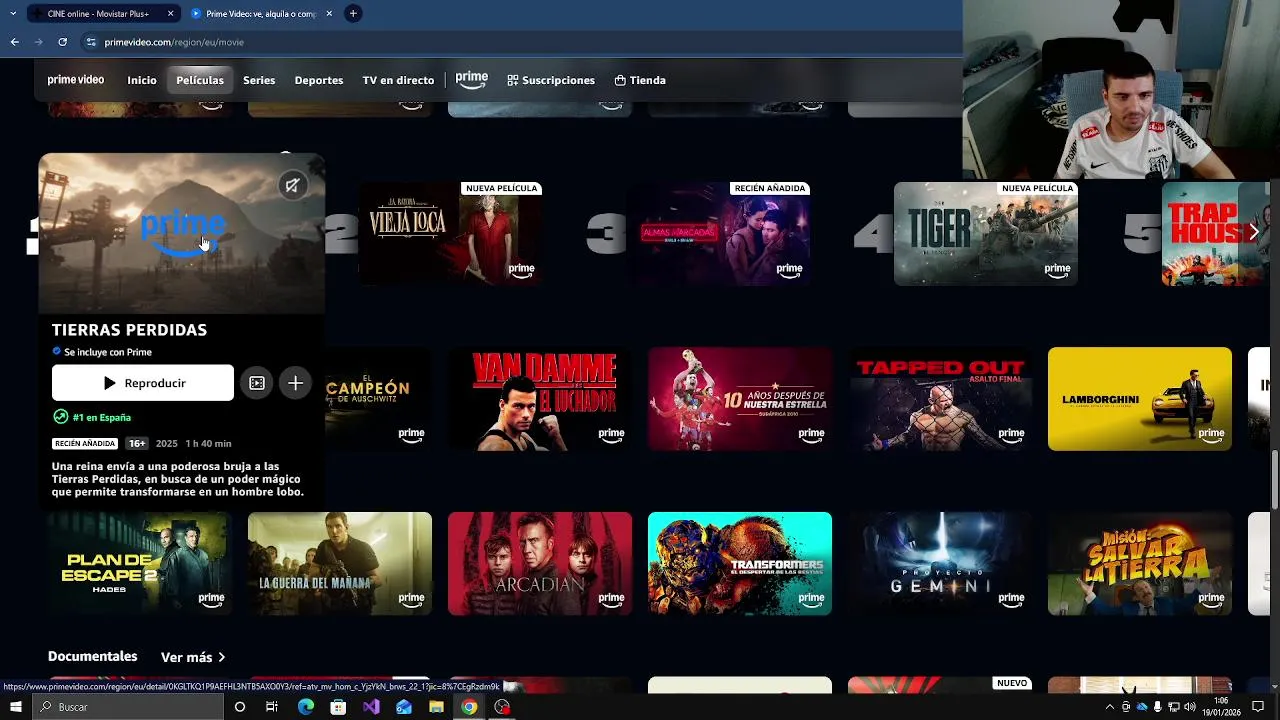Screen dimensions: 1280x720
Task: Open 10 Años Después de Nuestra Estrella thumbnail
Action: point(740,399)
